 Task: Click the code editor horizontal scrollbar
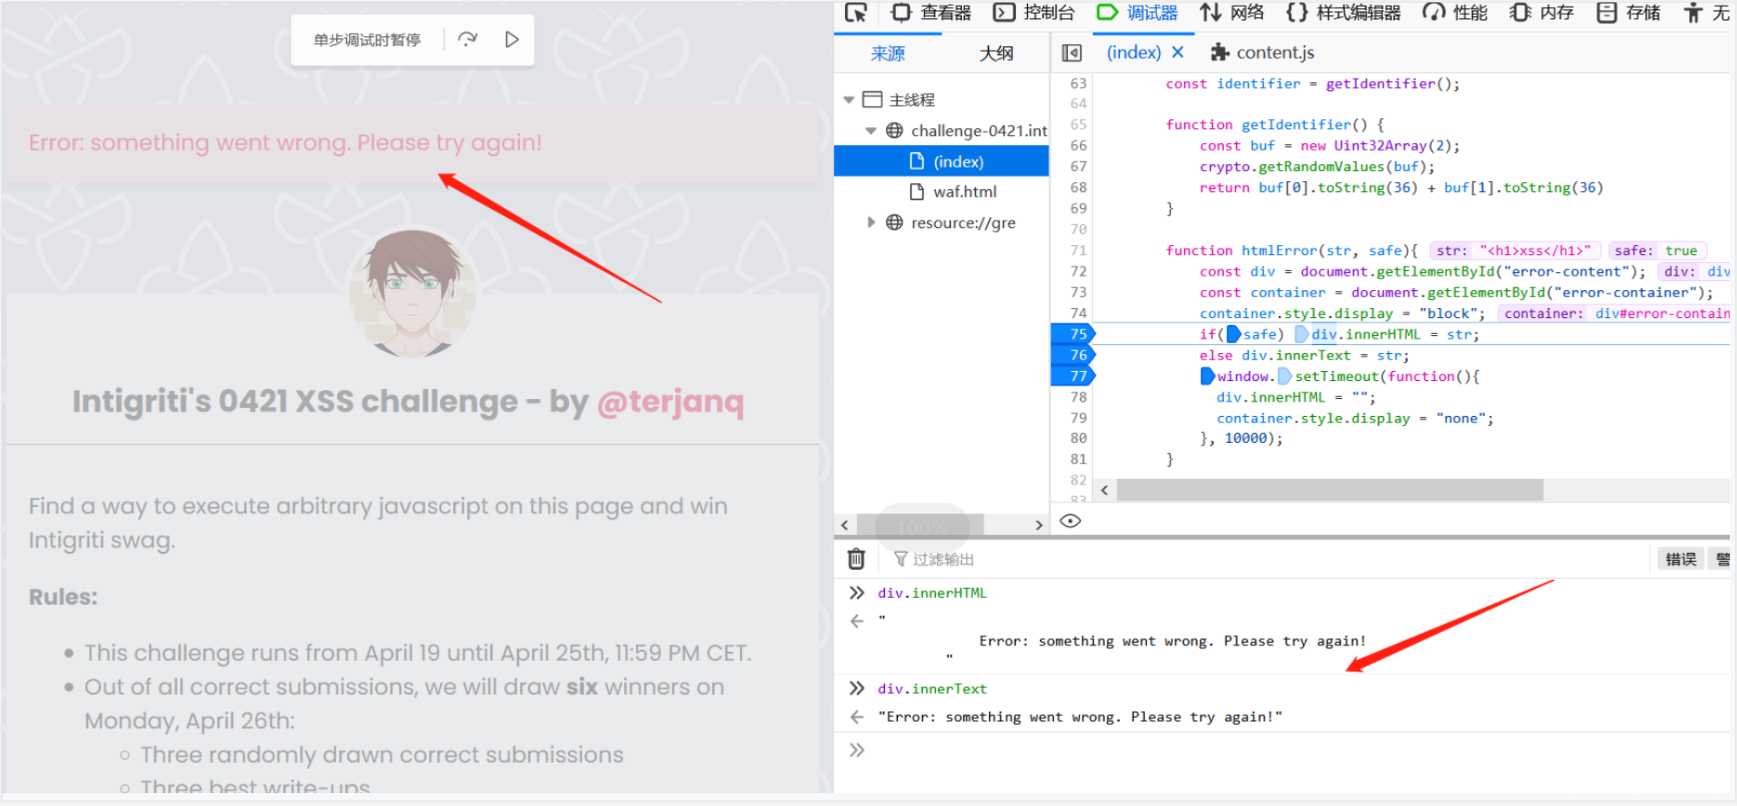point(1329,490)
